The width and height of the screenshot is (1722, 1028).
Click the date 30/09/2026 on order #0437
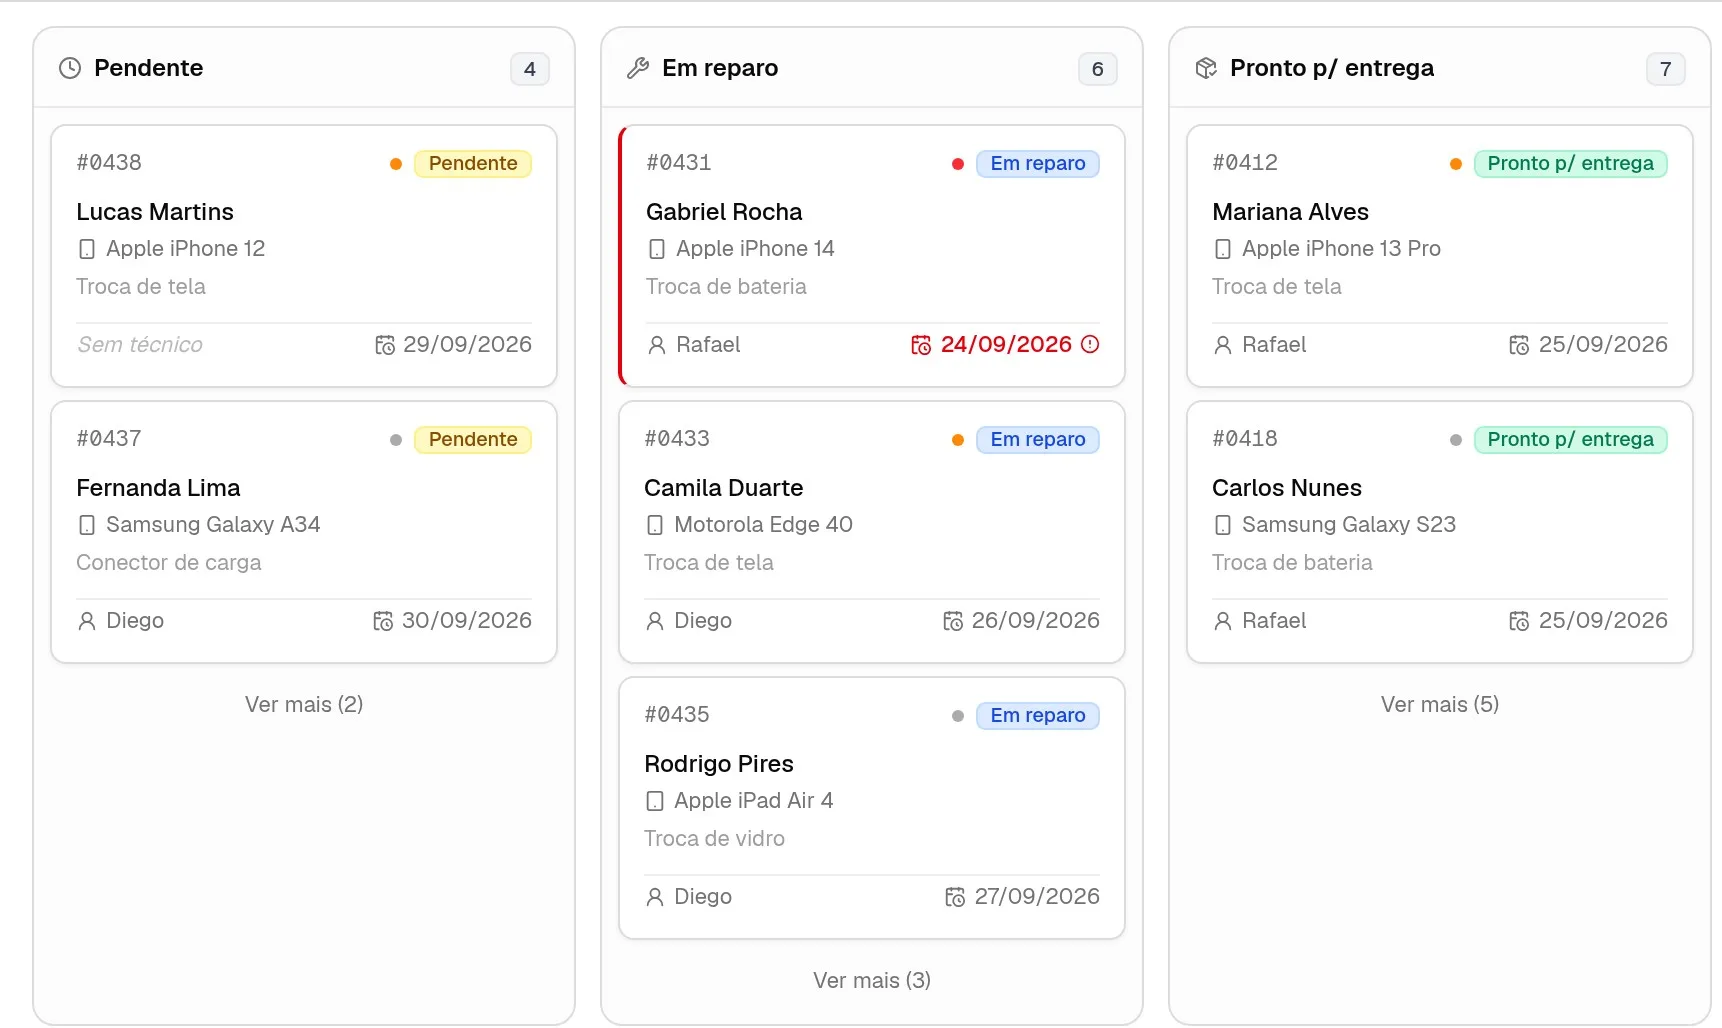467,621
